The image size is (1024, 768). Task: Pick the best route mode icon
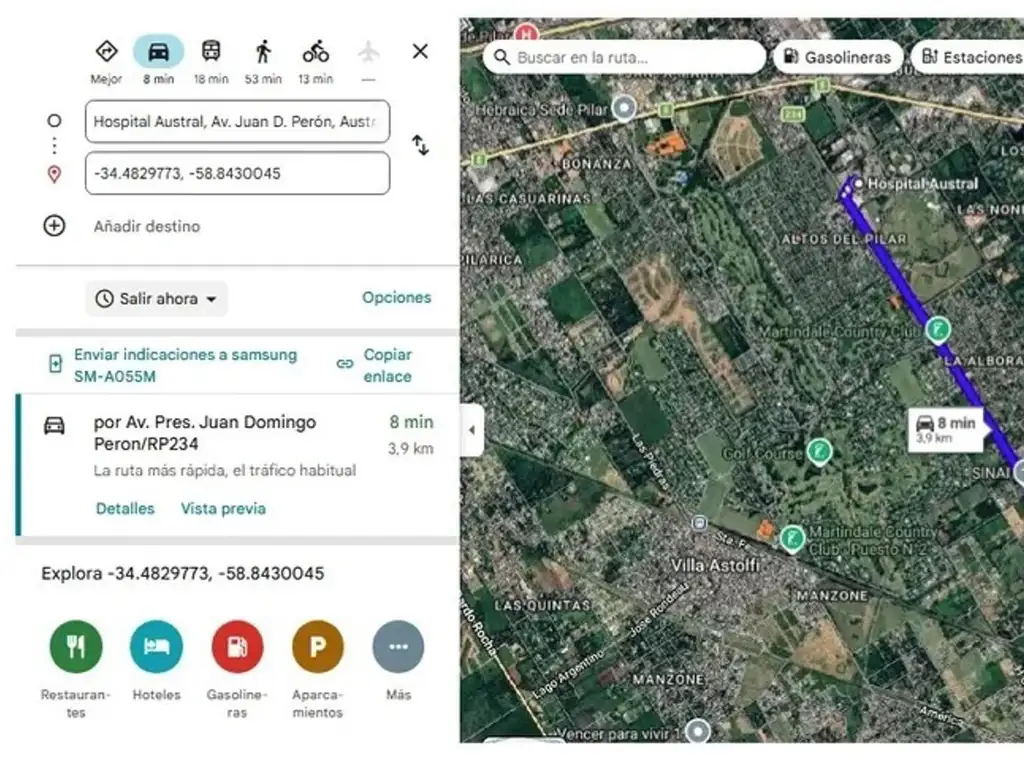pos(106,52)
